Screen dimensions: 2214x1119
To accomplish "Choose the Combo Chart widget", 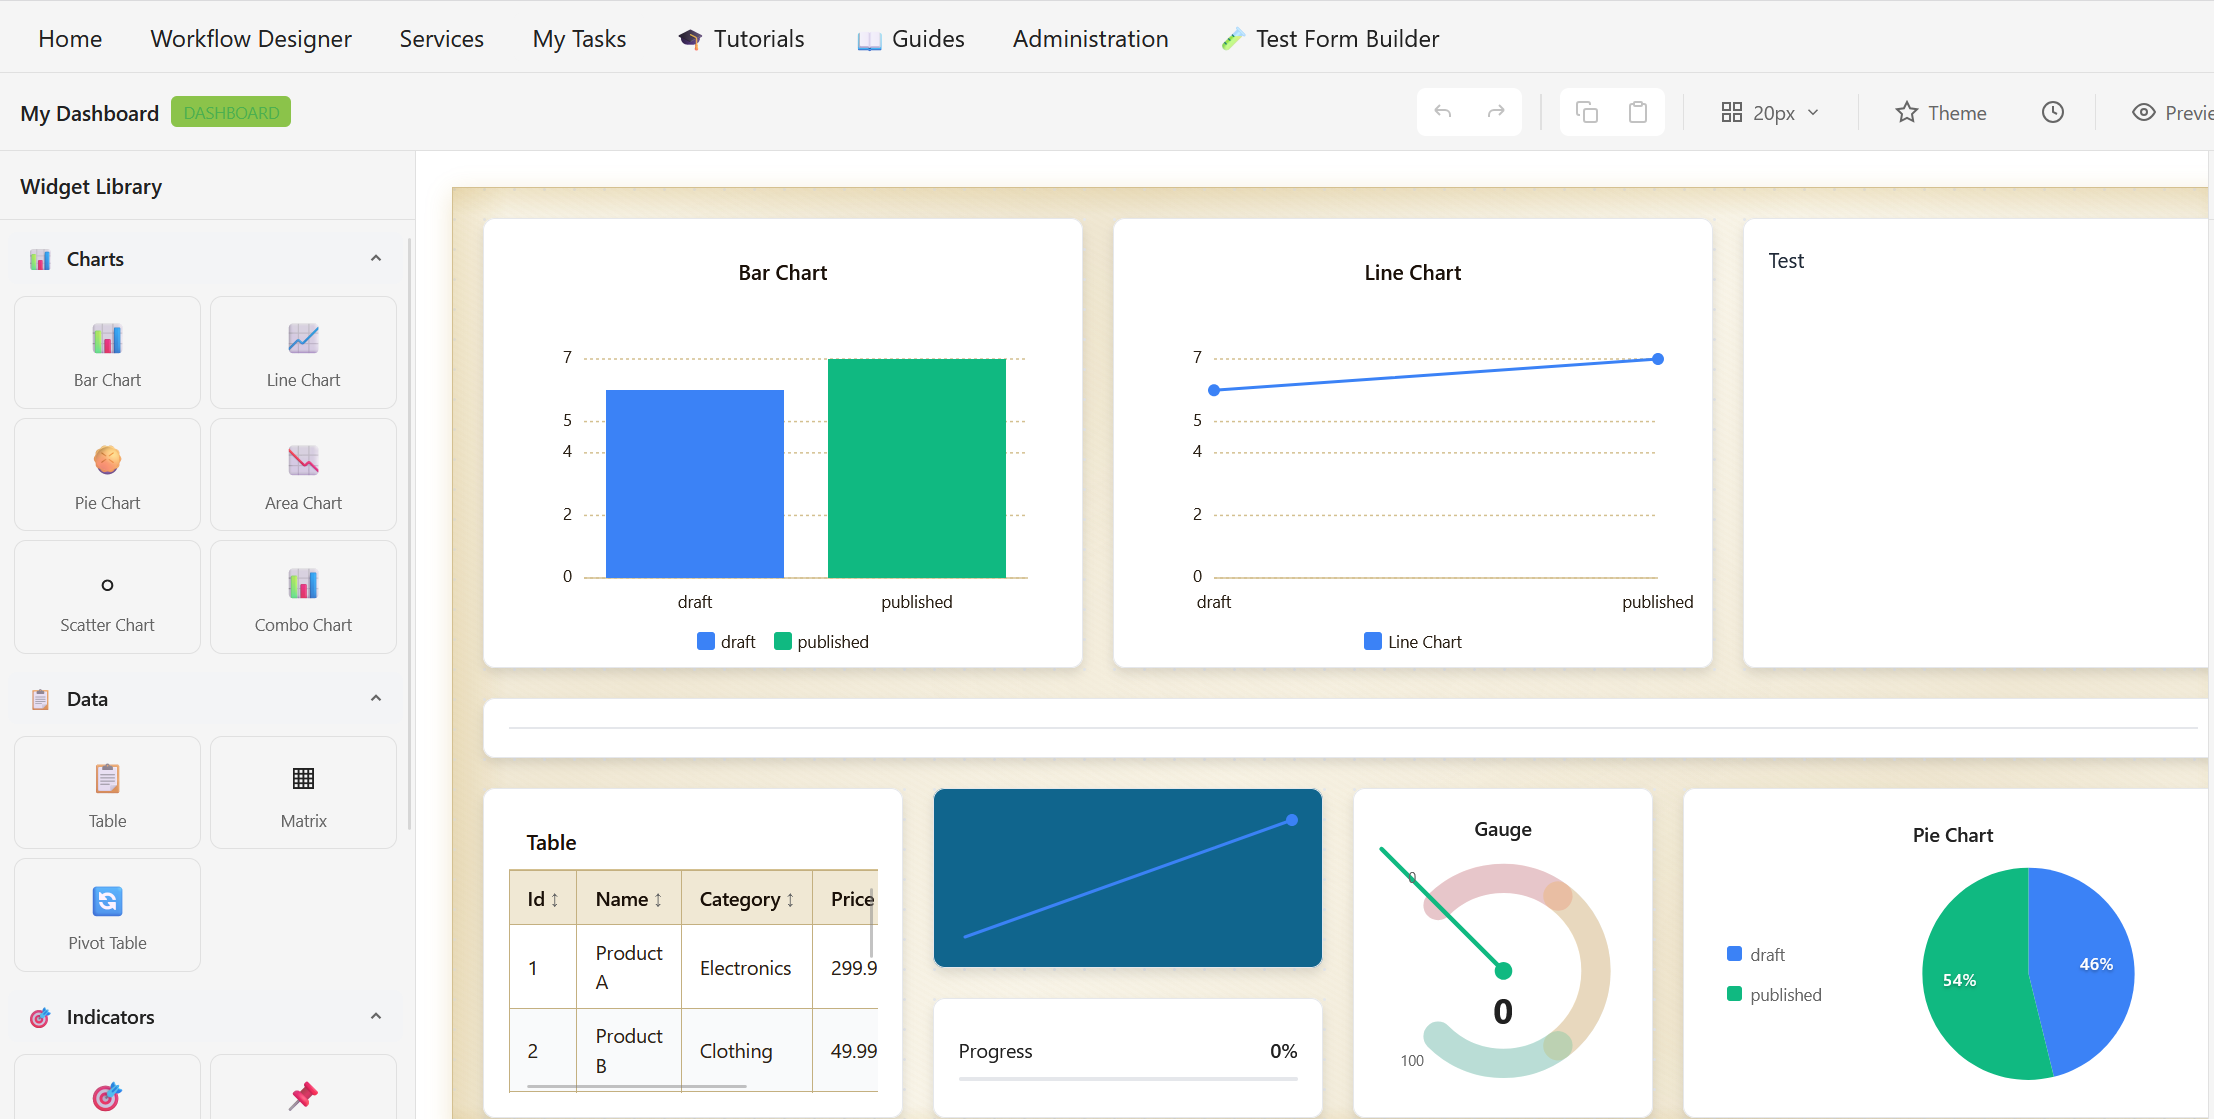I will pyautogui.click(x=303, y=597).
